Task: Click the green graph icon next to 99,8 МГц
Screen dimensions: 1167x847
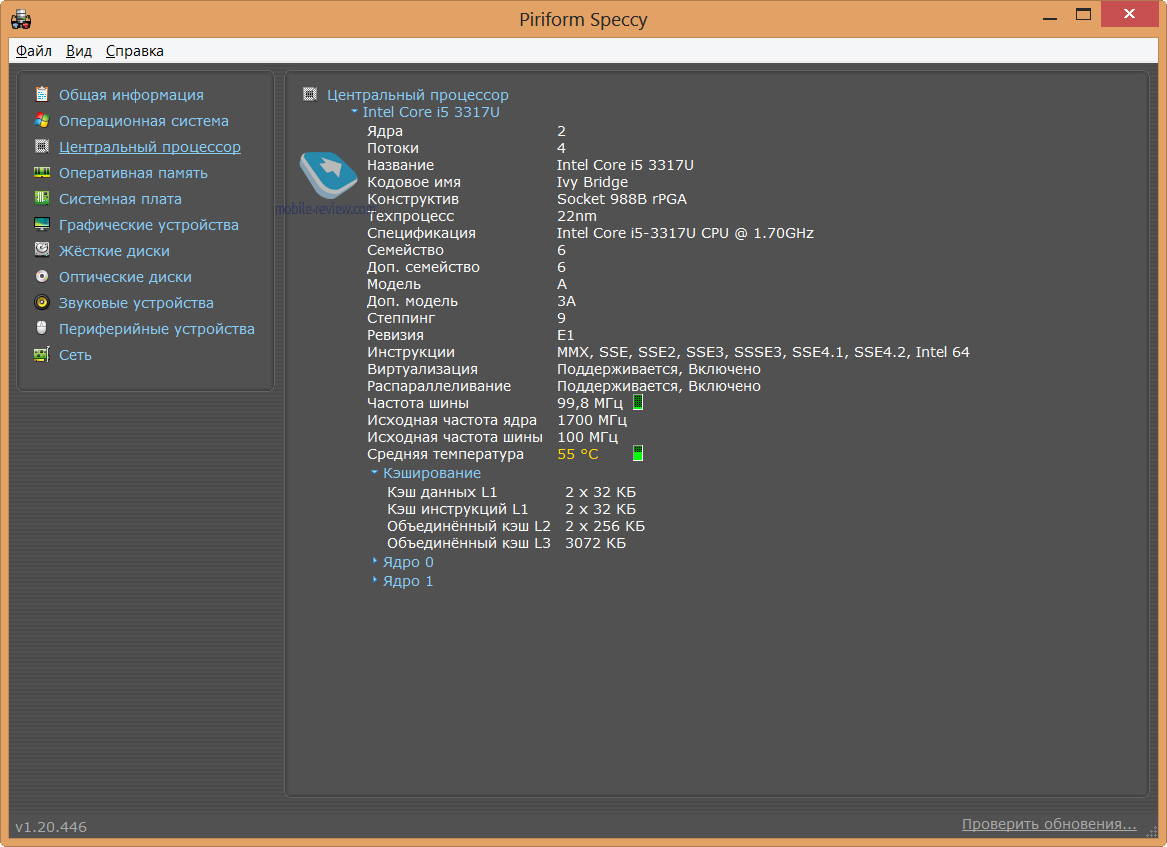Action: pyautogui.click(x=638, y=403)
